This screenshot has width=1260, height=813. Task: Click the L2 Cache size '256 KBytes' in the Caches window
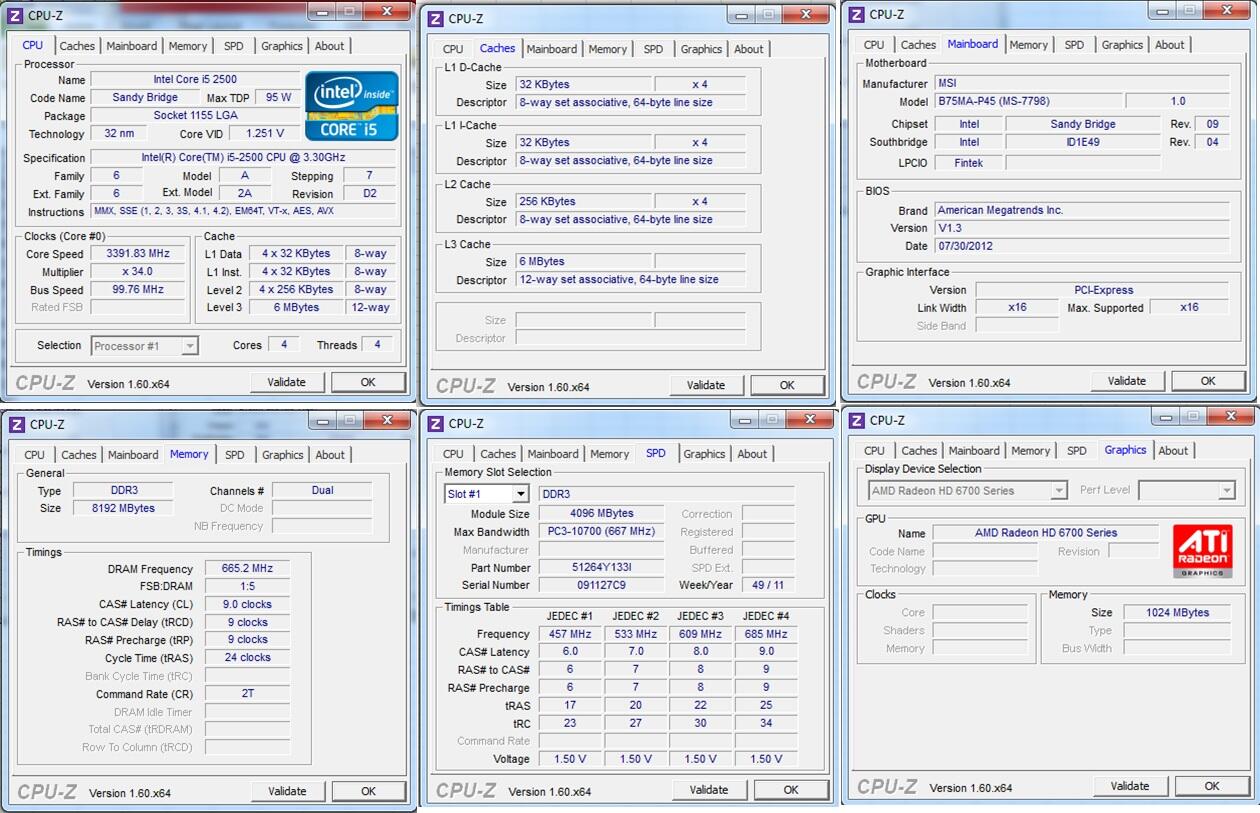click(584, 202)
